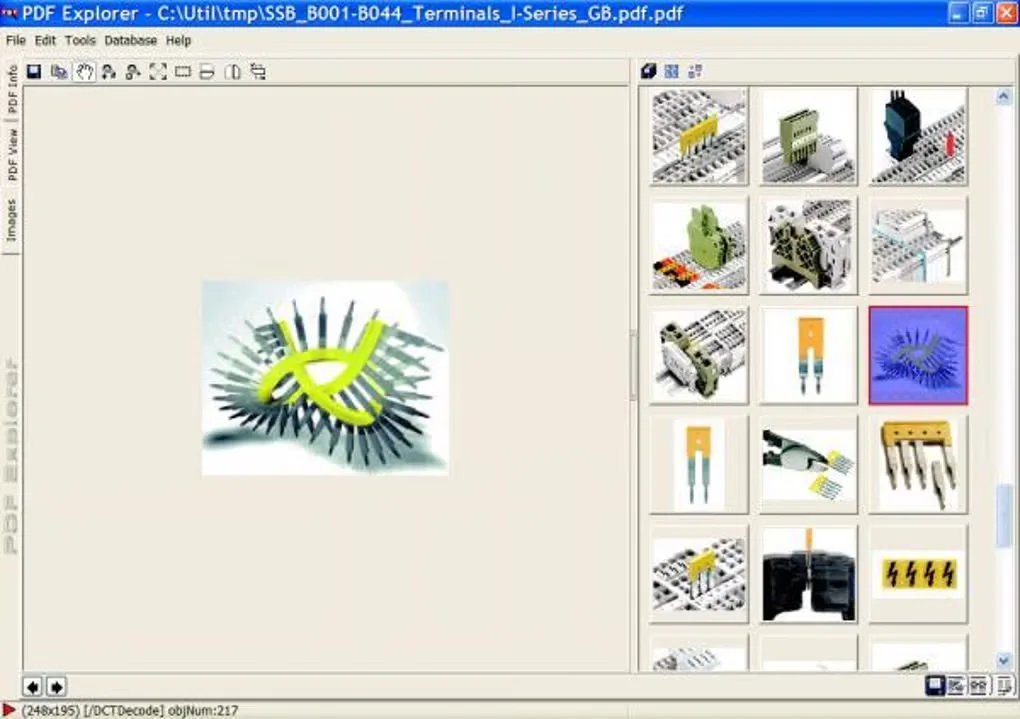The width and height of the screenshot is (1020, 719).
Task: Click the copy image toolbar icon
Action: point(59,72)
